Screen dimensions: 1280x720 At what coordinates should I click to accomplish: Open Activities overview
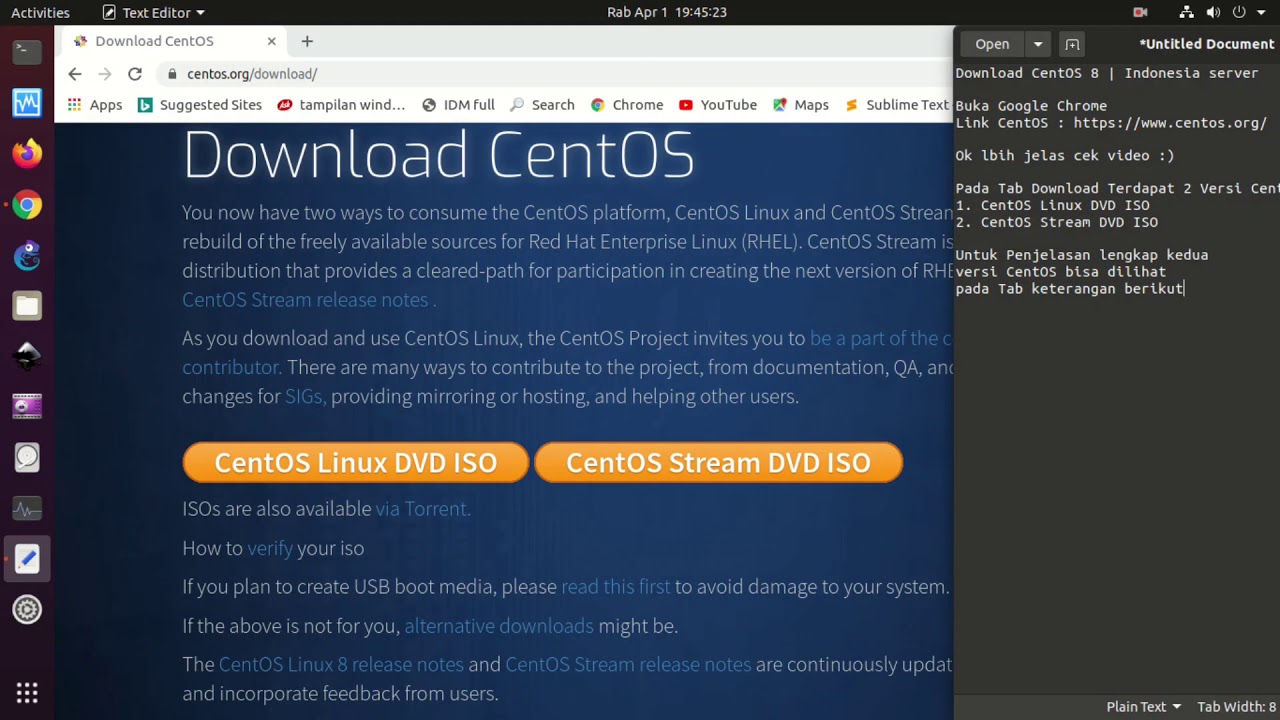[x=40, y=12]
